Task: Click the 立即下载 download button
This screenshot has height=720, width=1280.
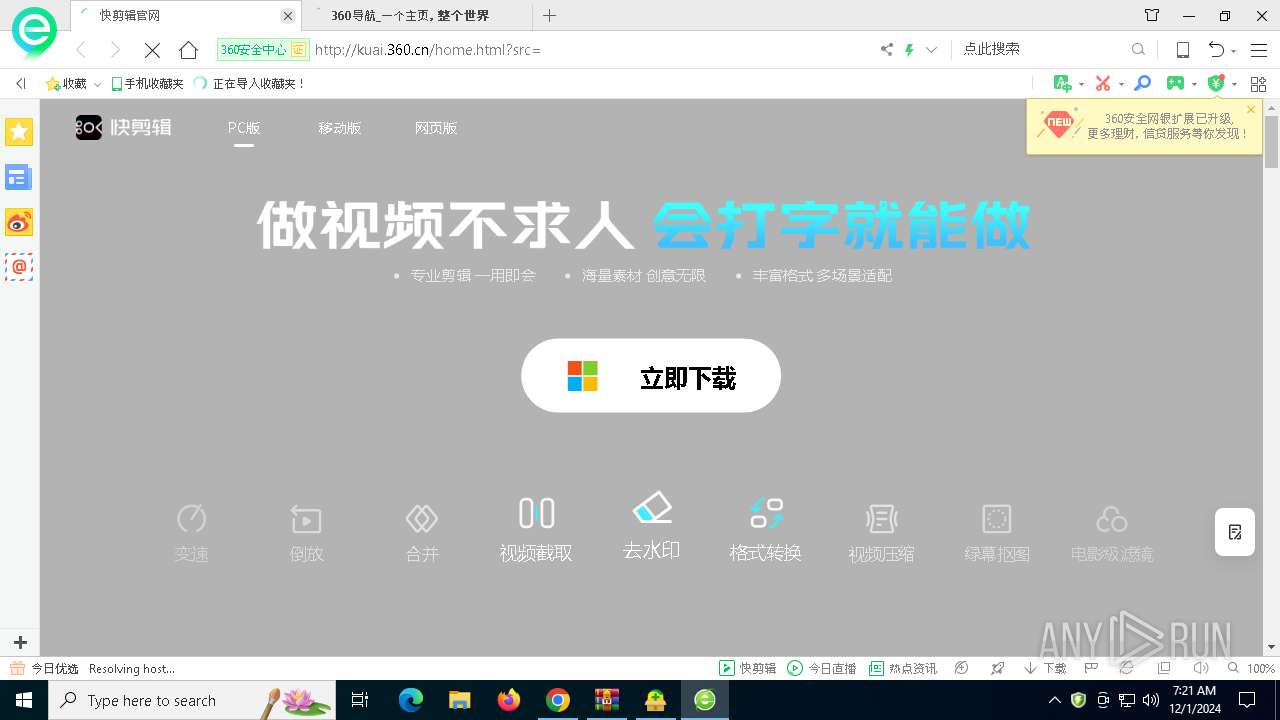Action: tap(651, 376)
